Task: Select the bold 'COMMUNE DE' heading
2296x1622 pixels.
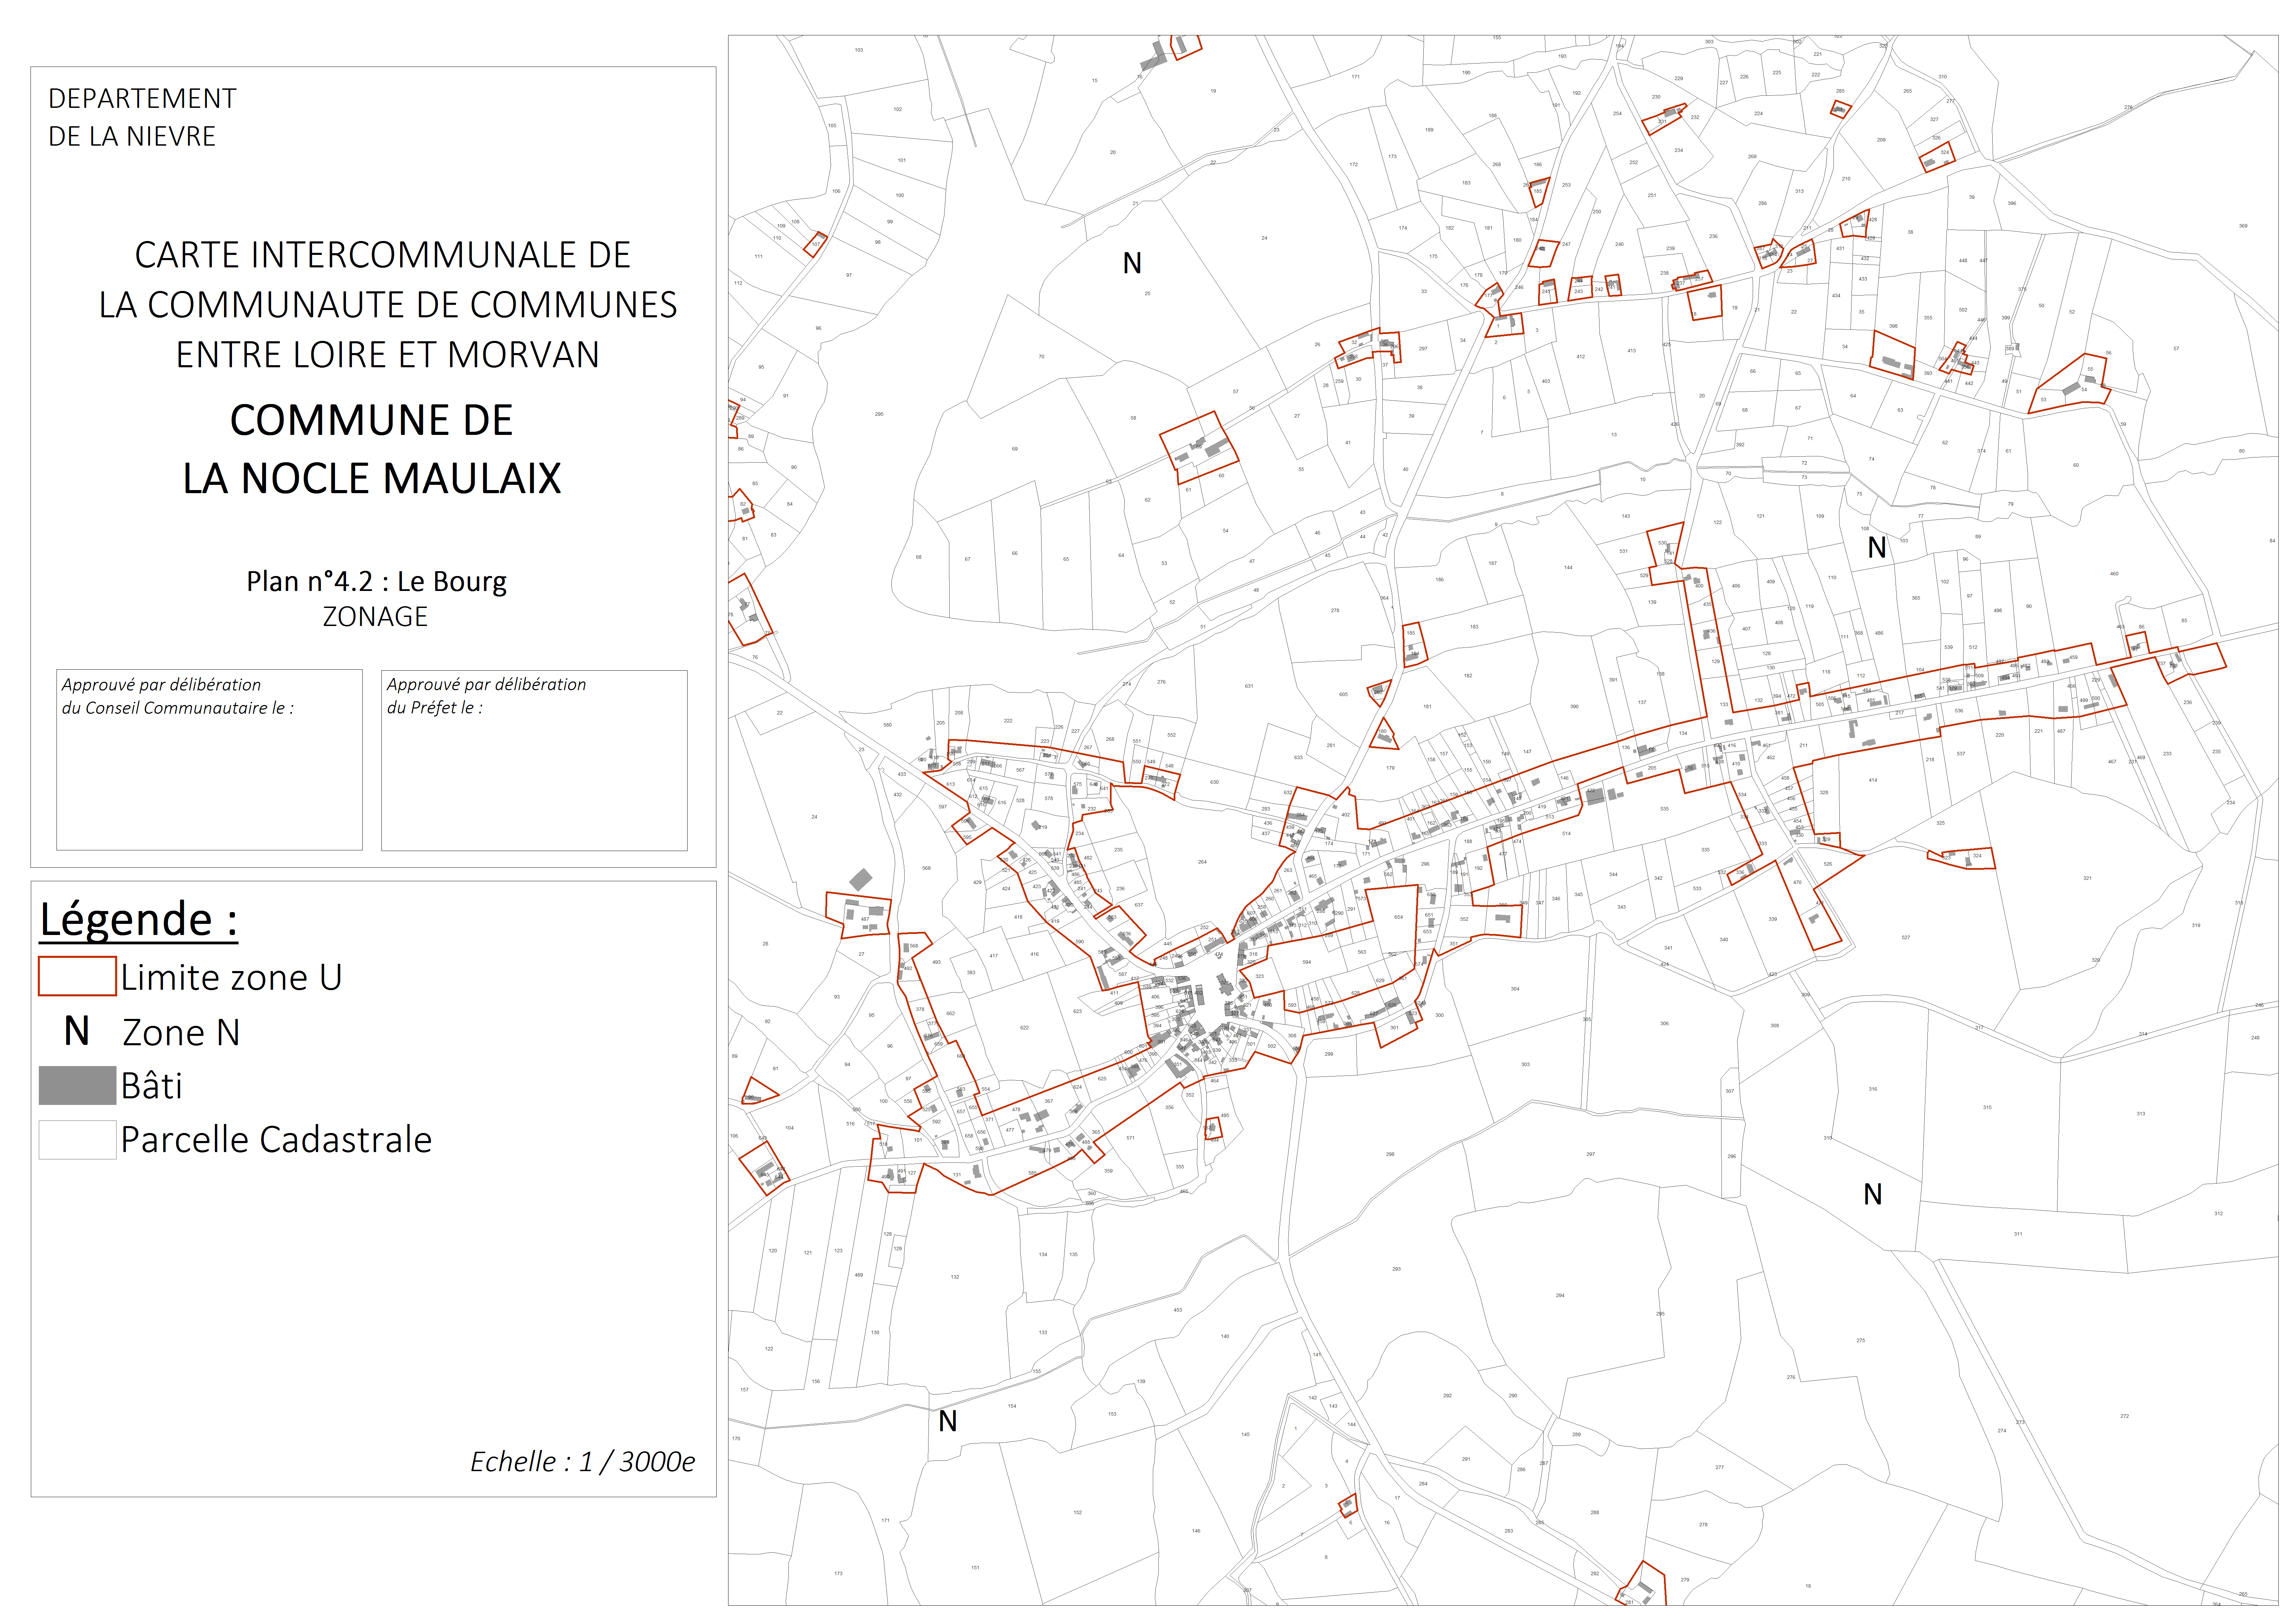Action: 372,420
